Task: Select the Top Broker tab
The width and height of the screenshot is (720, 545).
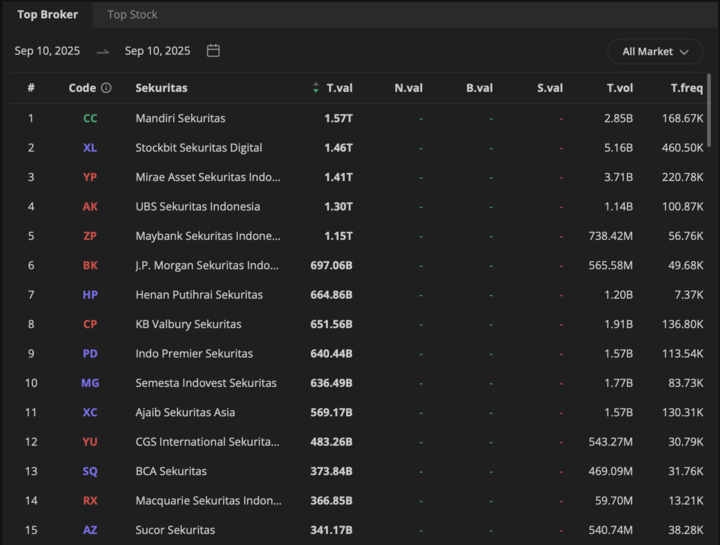Action: tap(48, 15)
